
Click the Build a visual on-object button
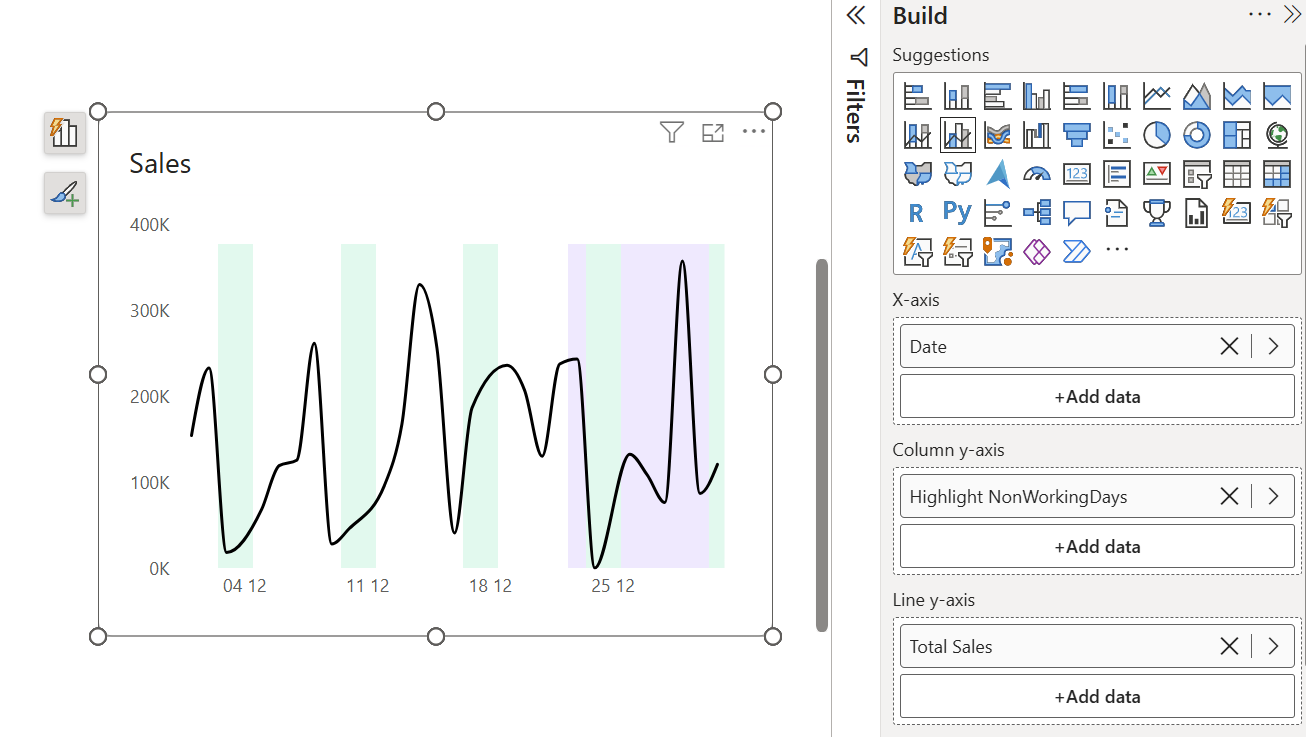(65, 132)
